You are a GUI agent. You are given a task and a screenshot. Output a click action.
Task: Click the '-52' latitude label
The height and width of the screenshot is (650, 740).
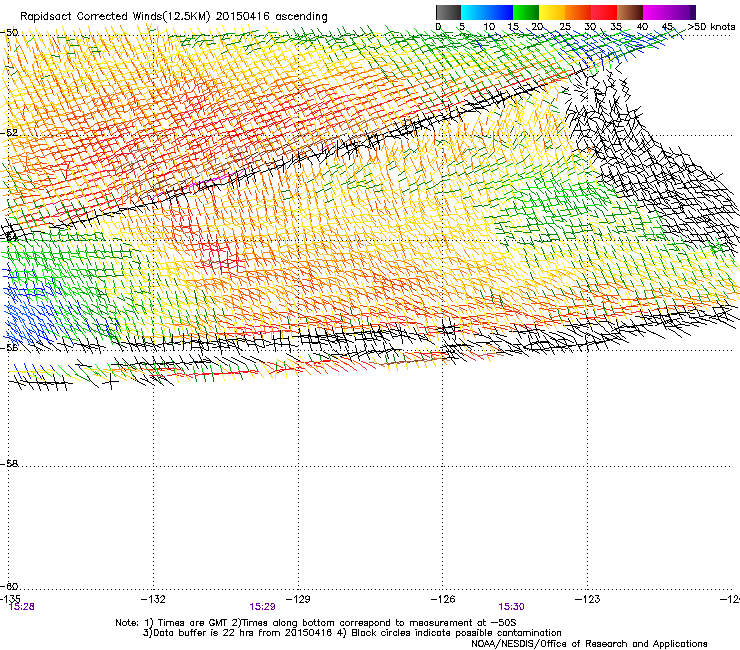click(x=9, y=133)
